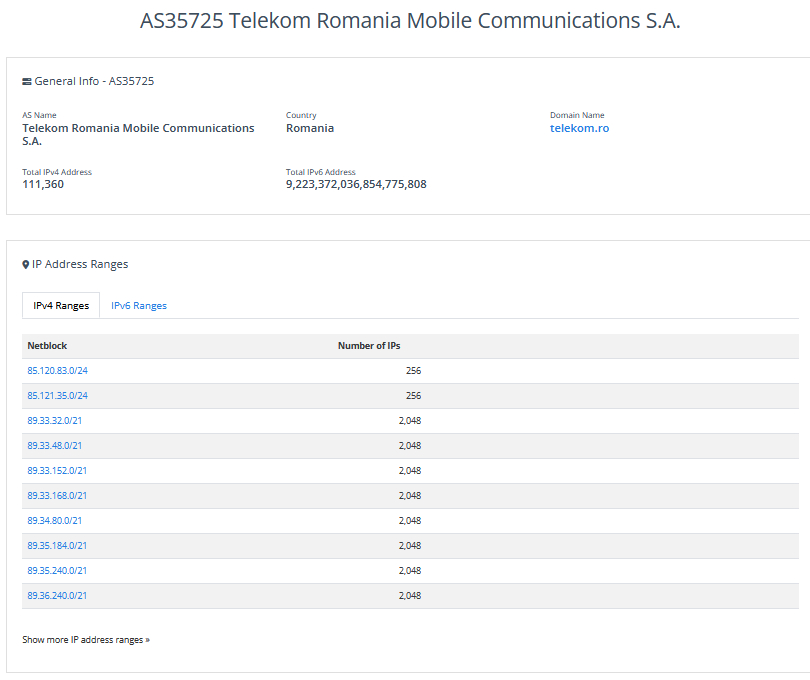Click the General Info - AS35725 heading
Screen dimensions: 810x680
coord(94,81)
